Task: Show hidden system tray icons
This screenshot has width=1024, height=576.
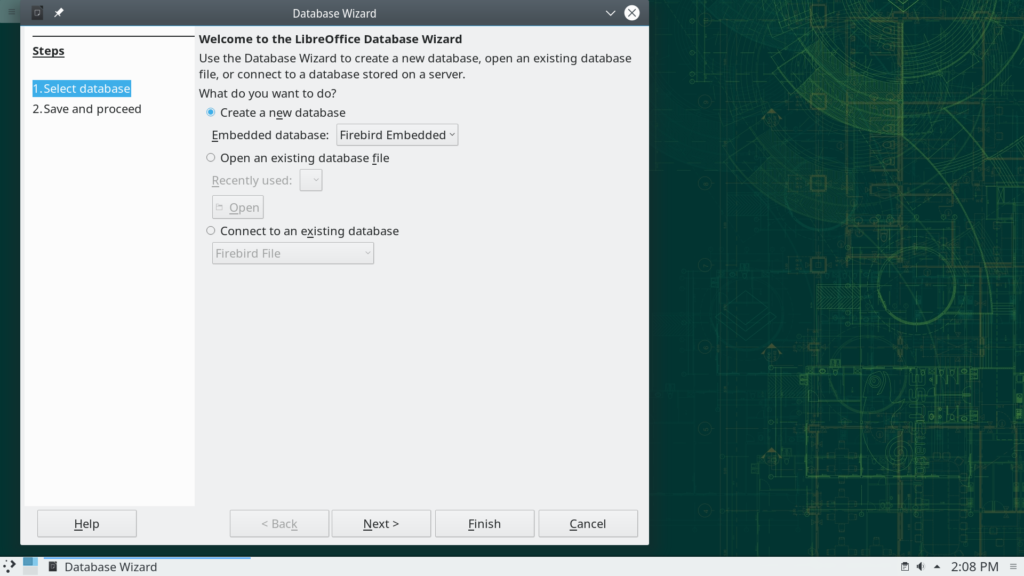Action: tap(938, 567)
